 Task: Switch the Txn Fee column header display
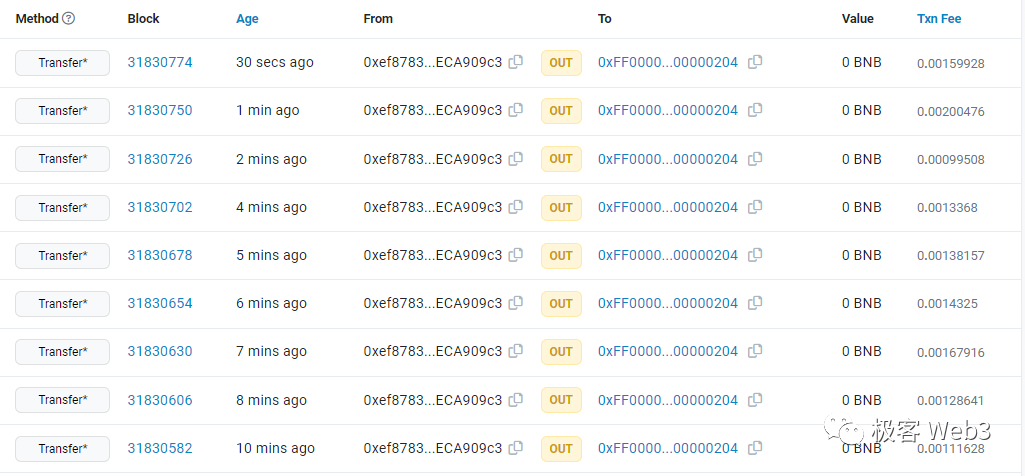point(938,19)
